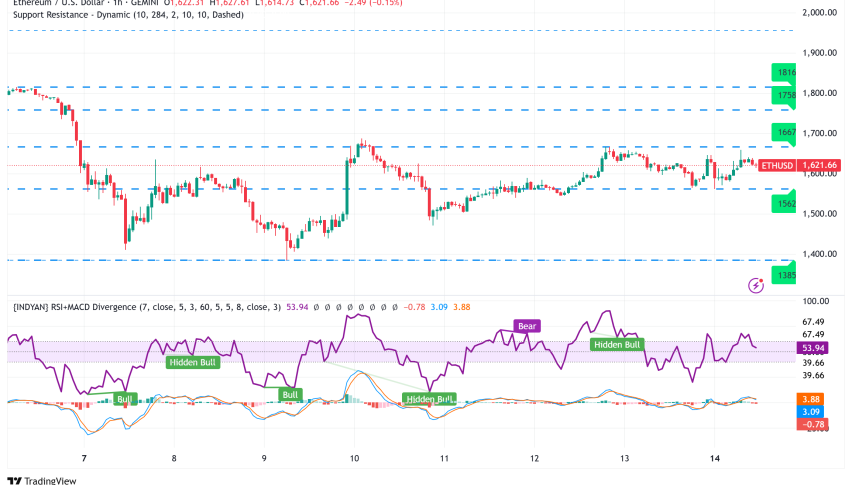This screenshot has width=852, height=485.
Task: Select the Hidden Bull label near day 8
Action: 192,362
